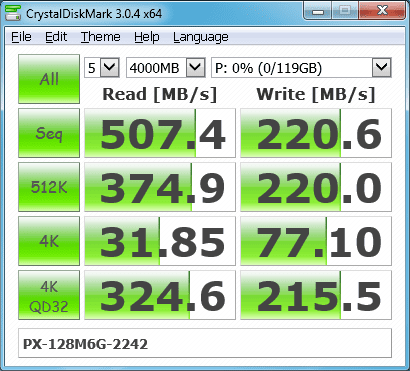Run all benchmarks with the All button

point(49,79)
